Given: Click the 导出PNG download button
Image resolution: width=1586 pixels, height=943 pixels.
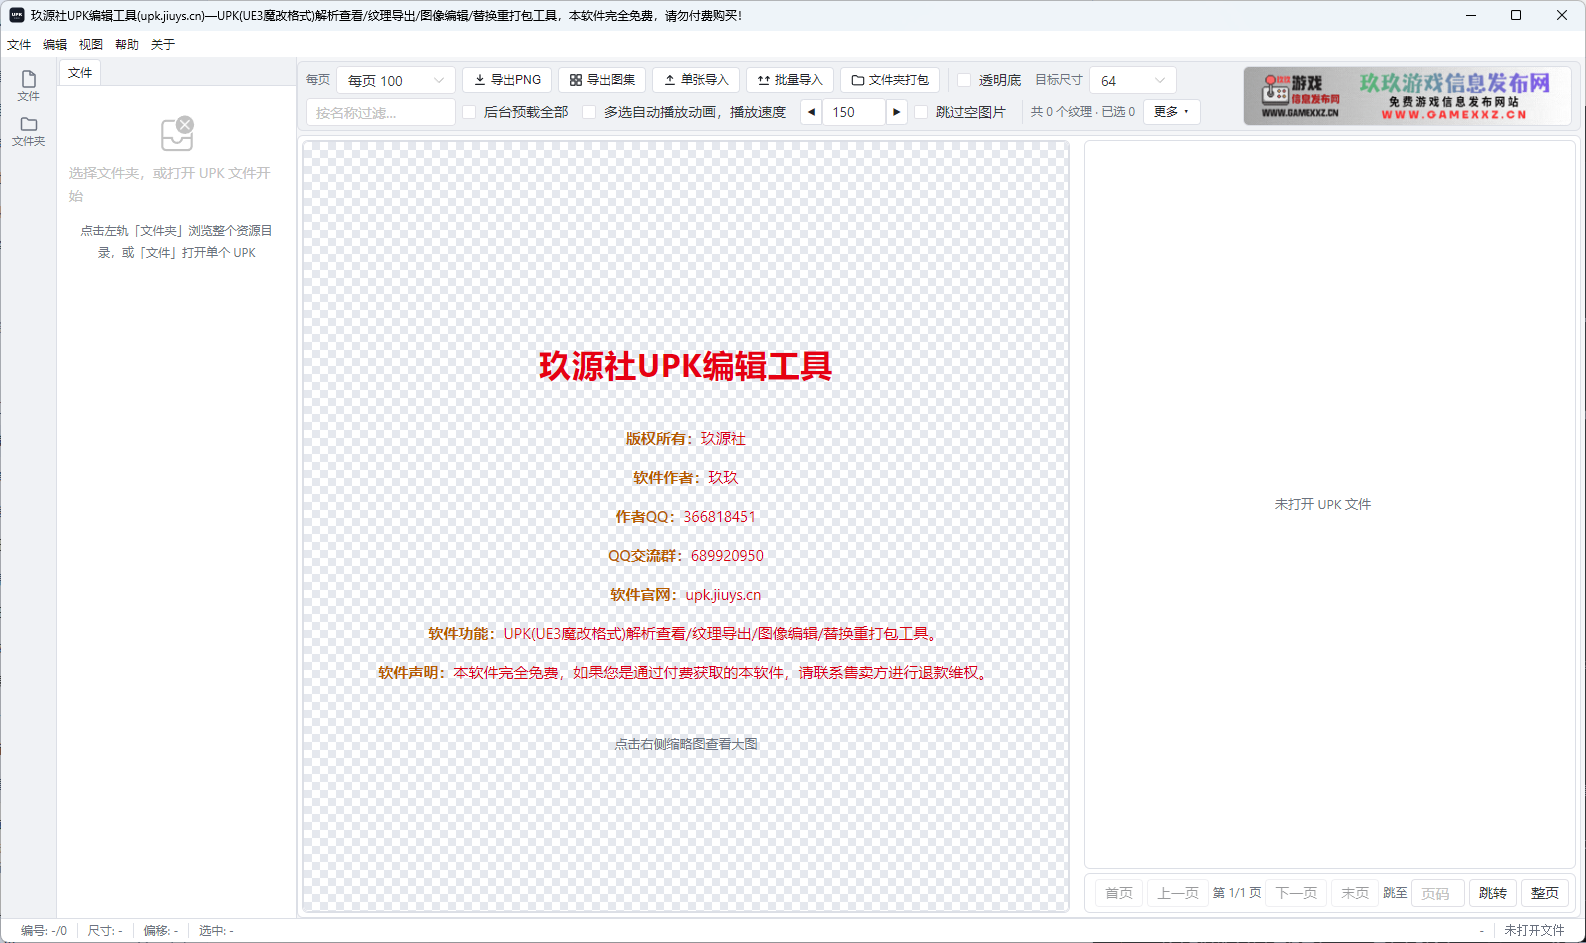Looking at the screenshot, I should pos(507,80).
